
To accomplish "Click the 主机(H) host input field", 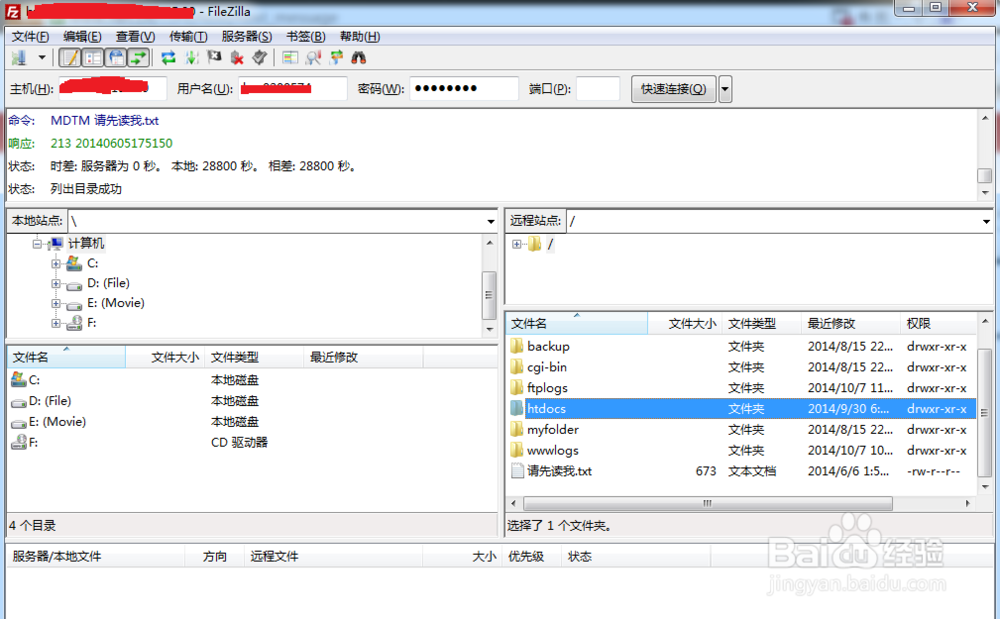I will tap(112, 89).
